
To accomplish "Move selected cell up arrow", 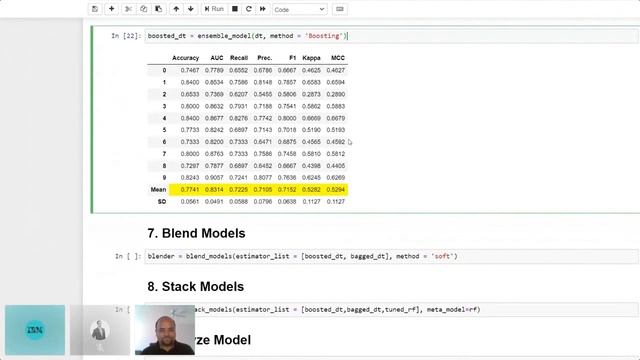I will point(176,9).
